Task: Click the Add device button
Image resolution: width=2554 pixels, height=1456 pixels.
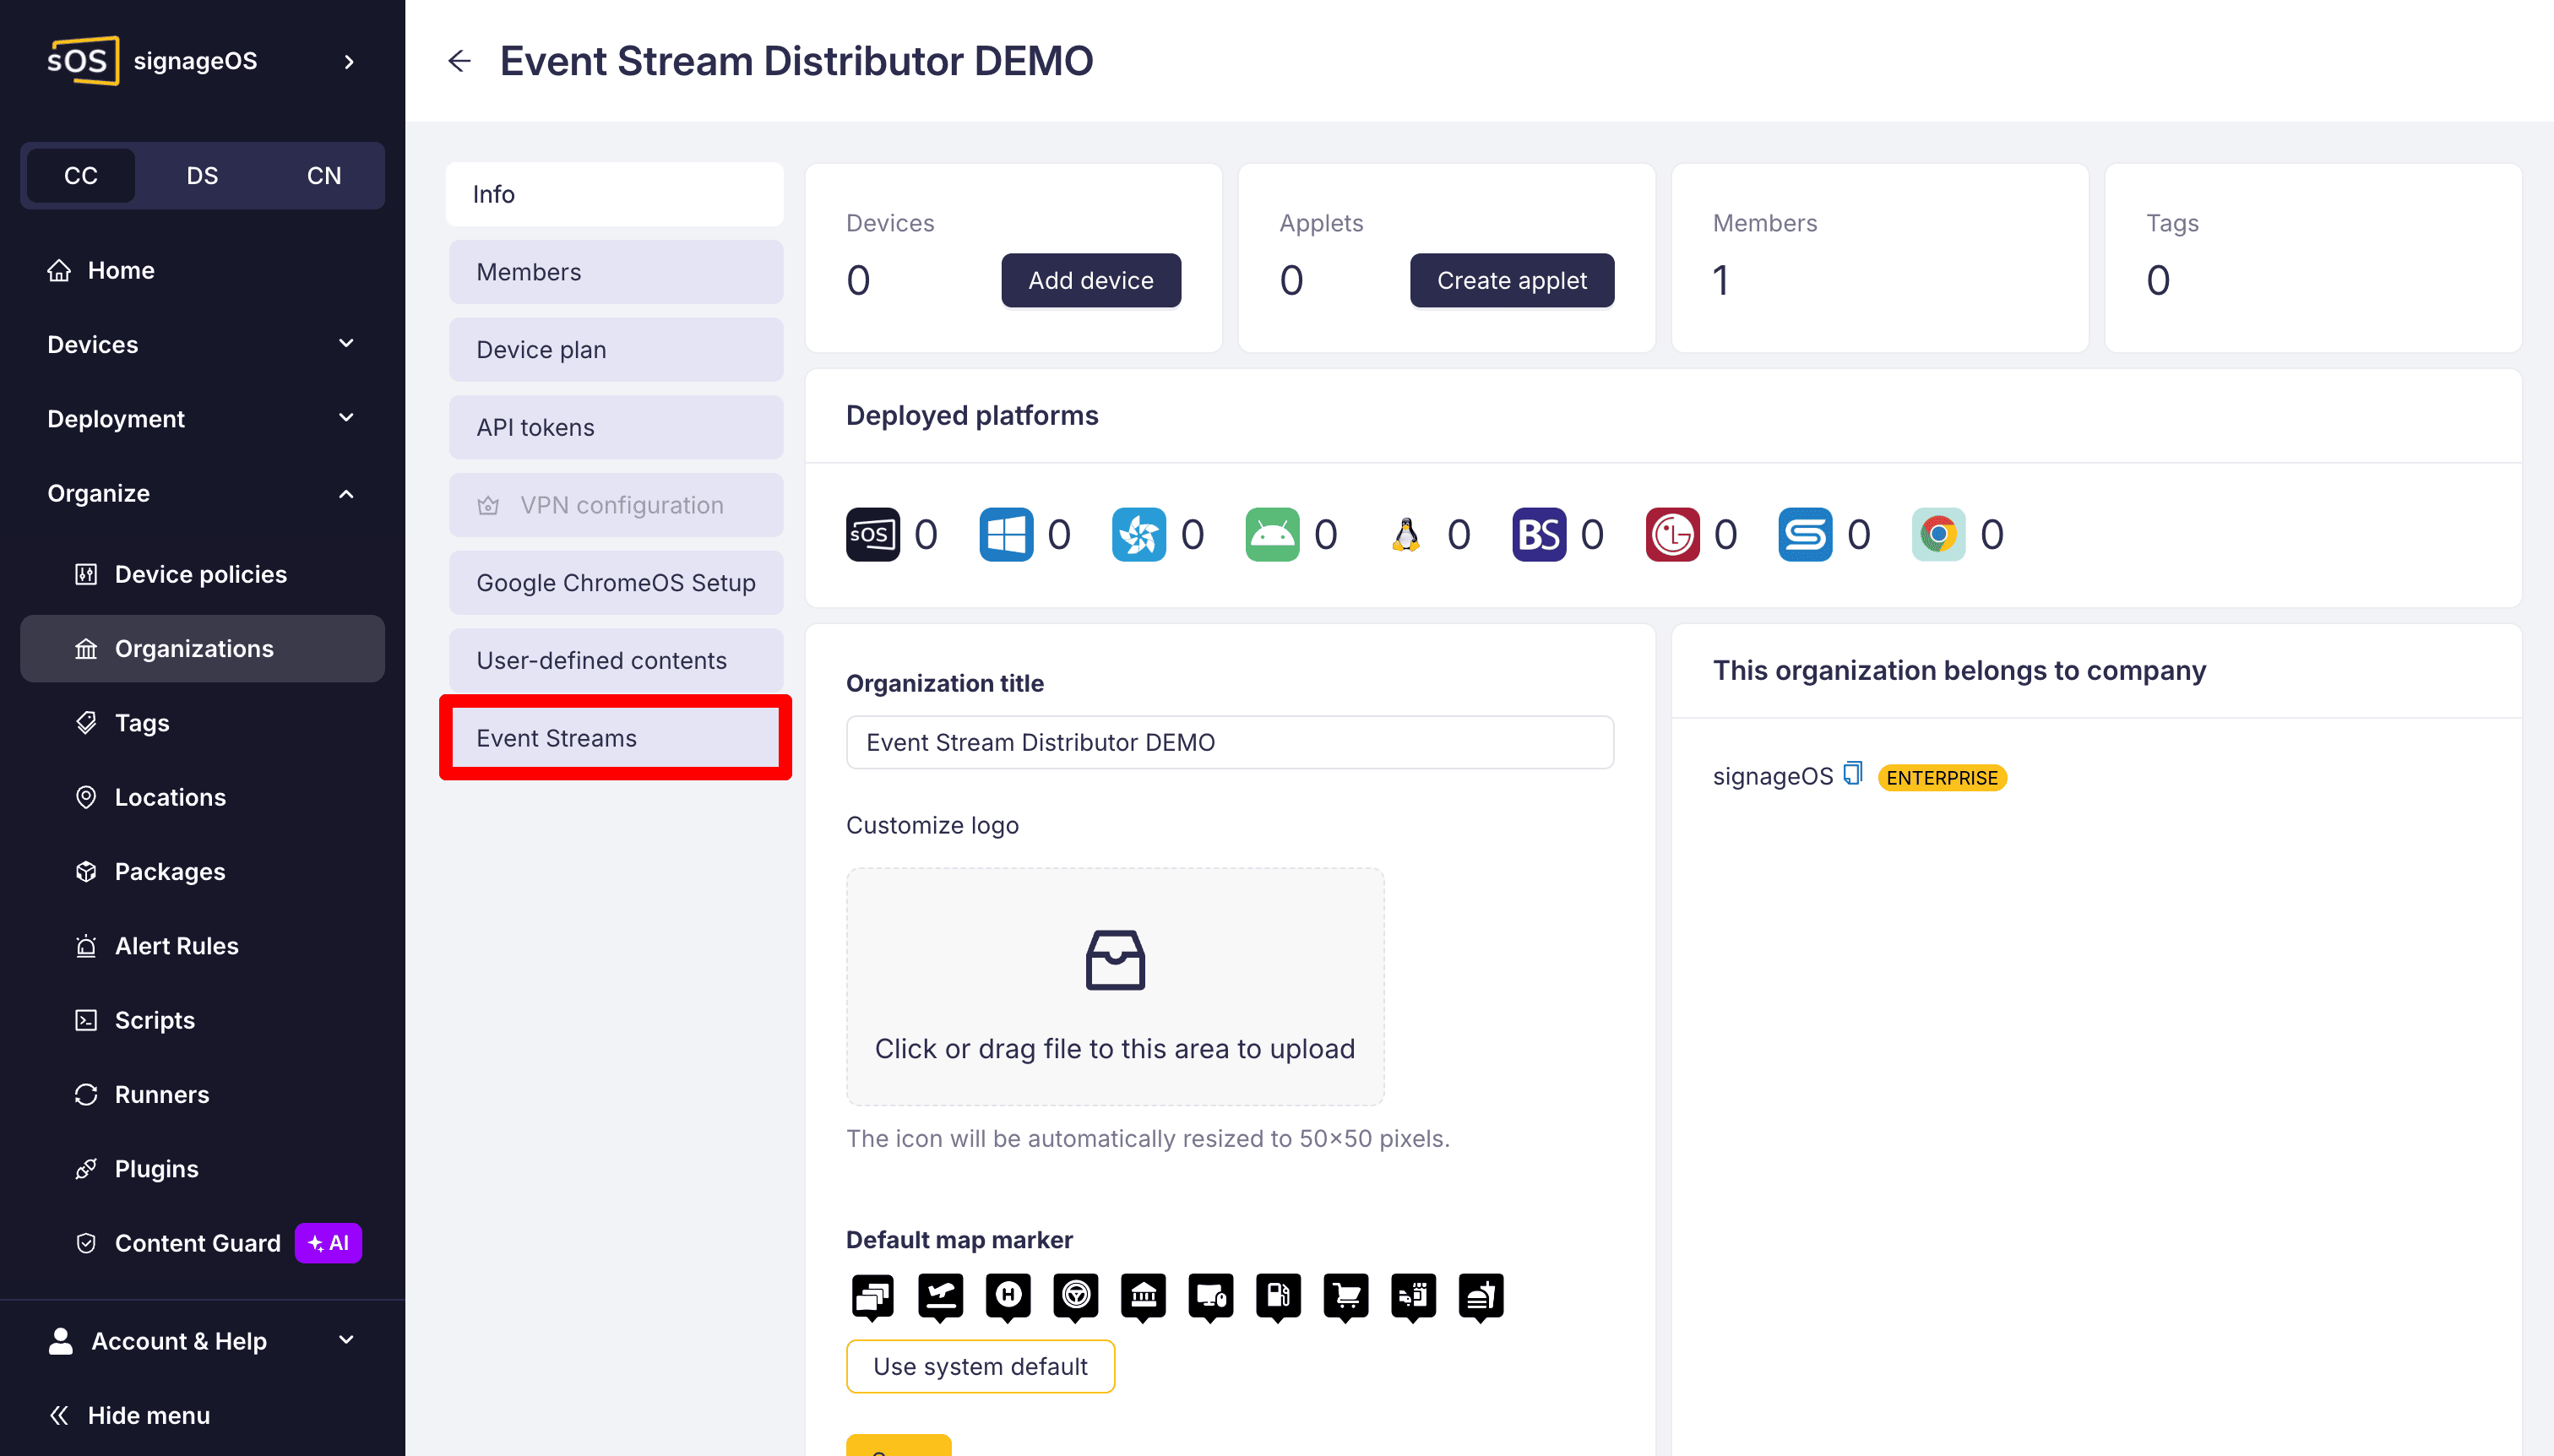Action: coord(1091,280)
